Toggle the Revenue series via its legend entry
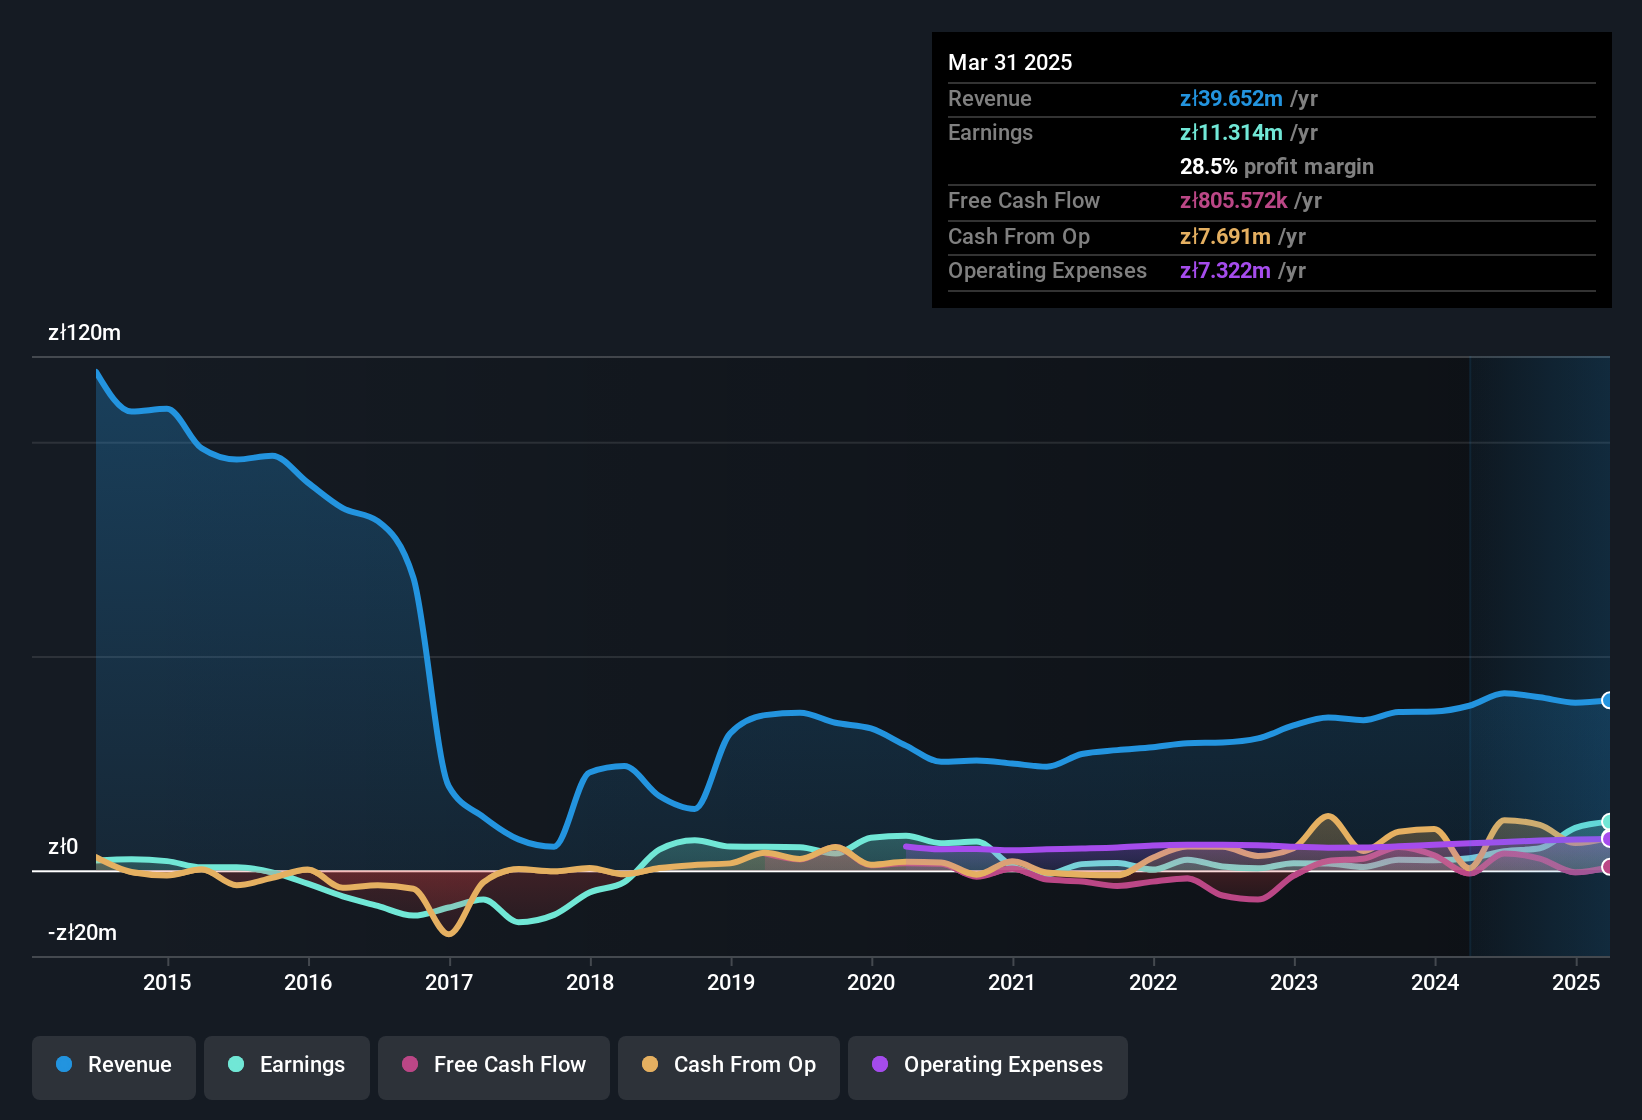Screen dimensions: 1642x1120 (113, 1065)
